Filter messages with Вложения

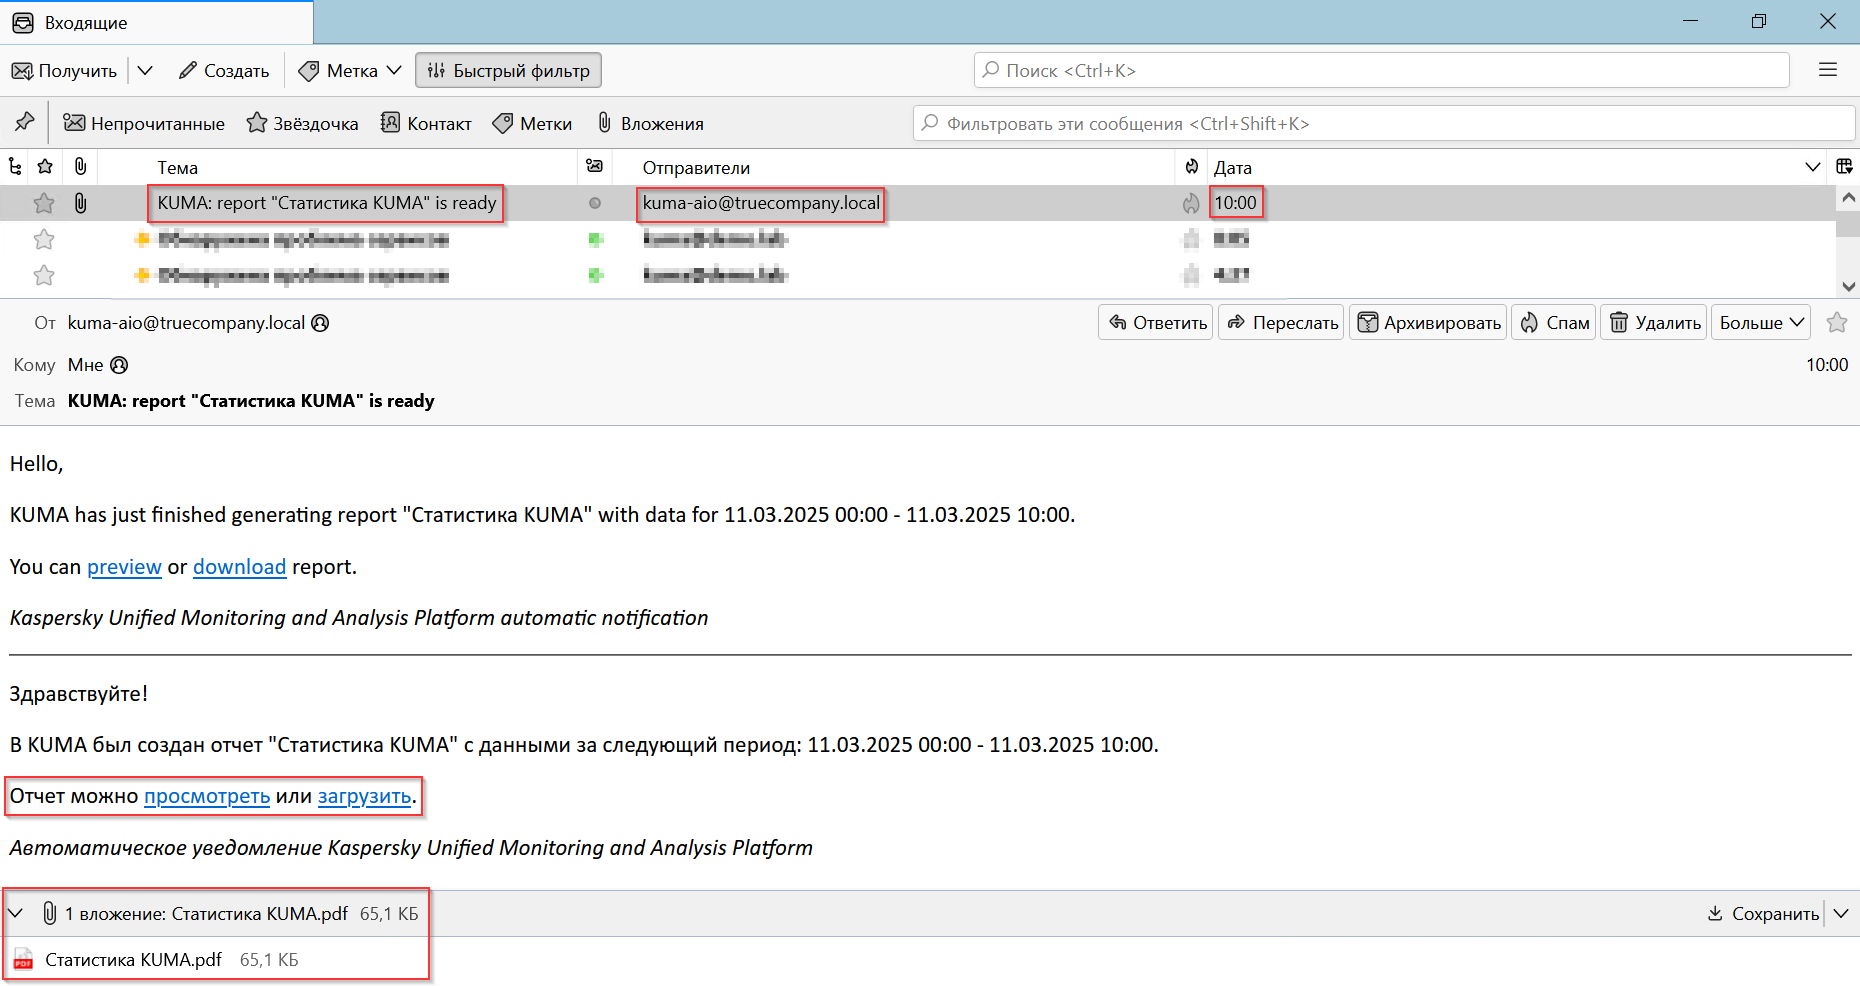pos(650,123)
